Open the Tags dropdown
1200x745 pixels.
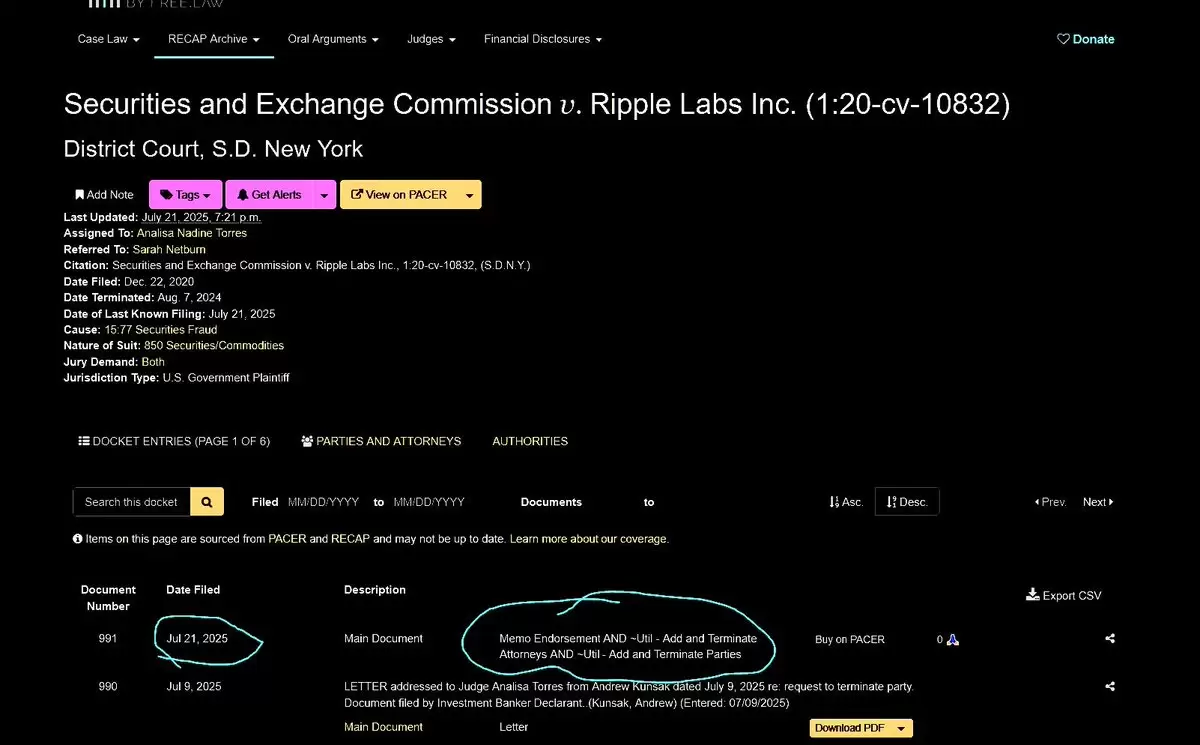187,195
